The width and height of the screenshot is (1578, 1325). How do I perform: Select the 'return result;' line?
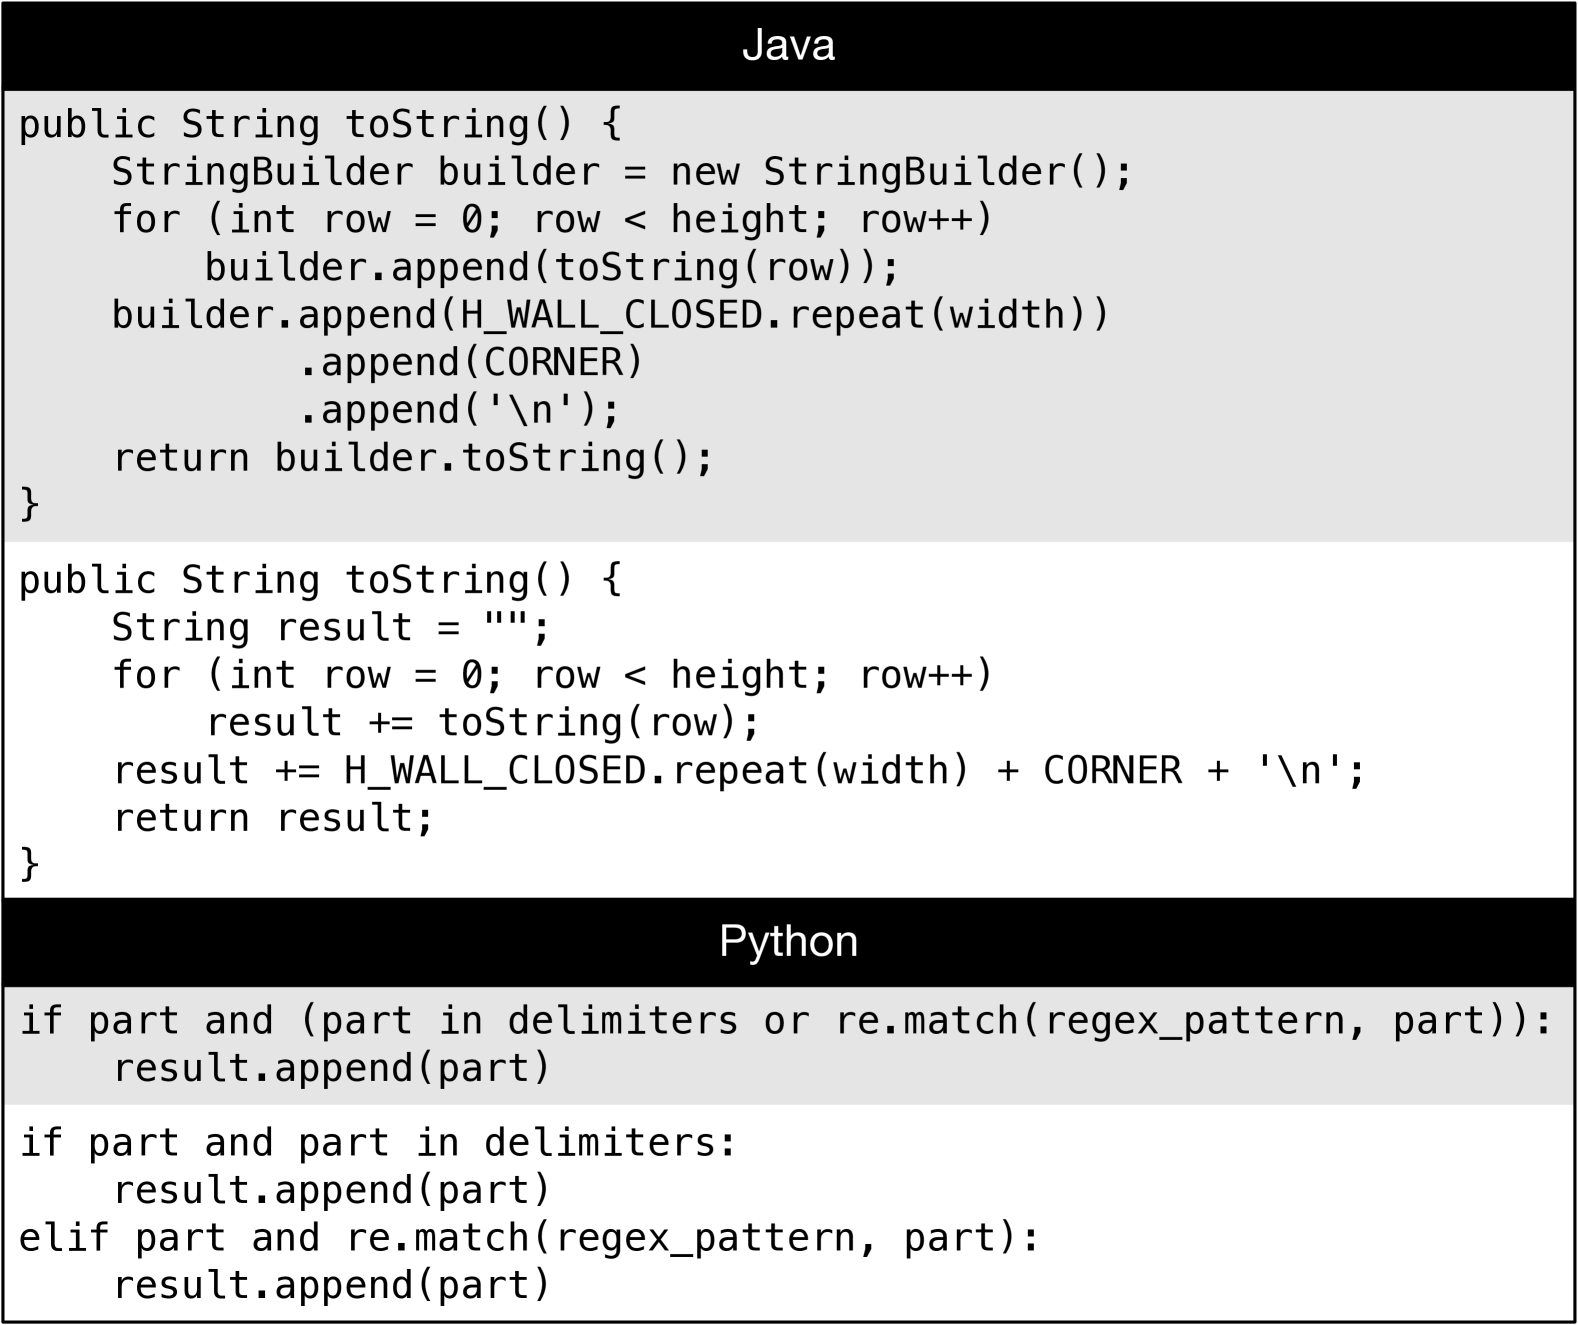(272, 819)
